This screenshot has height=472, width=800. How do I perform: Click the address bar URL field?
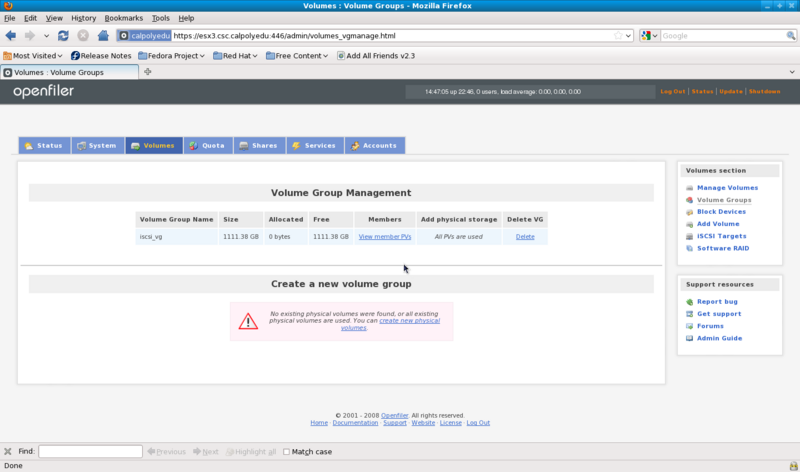pos(393,36)
